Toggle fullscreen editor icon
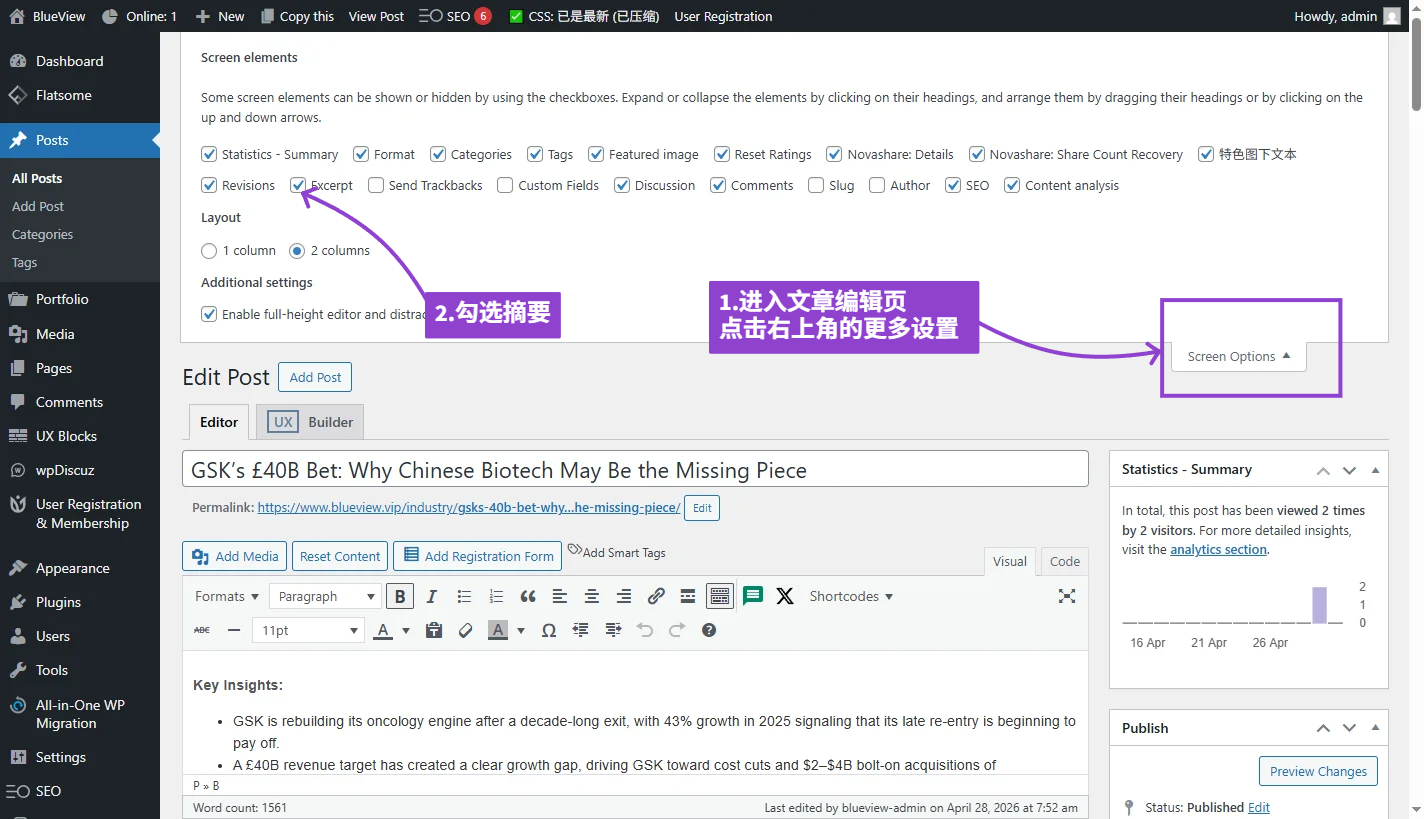The width and height of the screenshot is (1424, 819). click(1067, 596)
